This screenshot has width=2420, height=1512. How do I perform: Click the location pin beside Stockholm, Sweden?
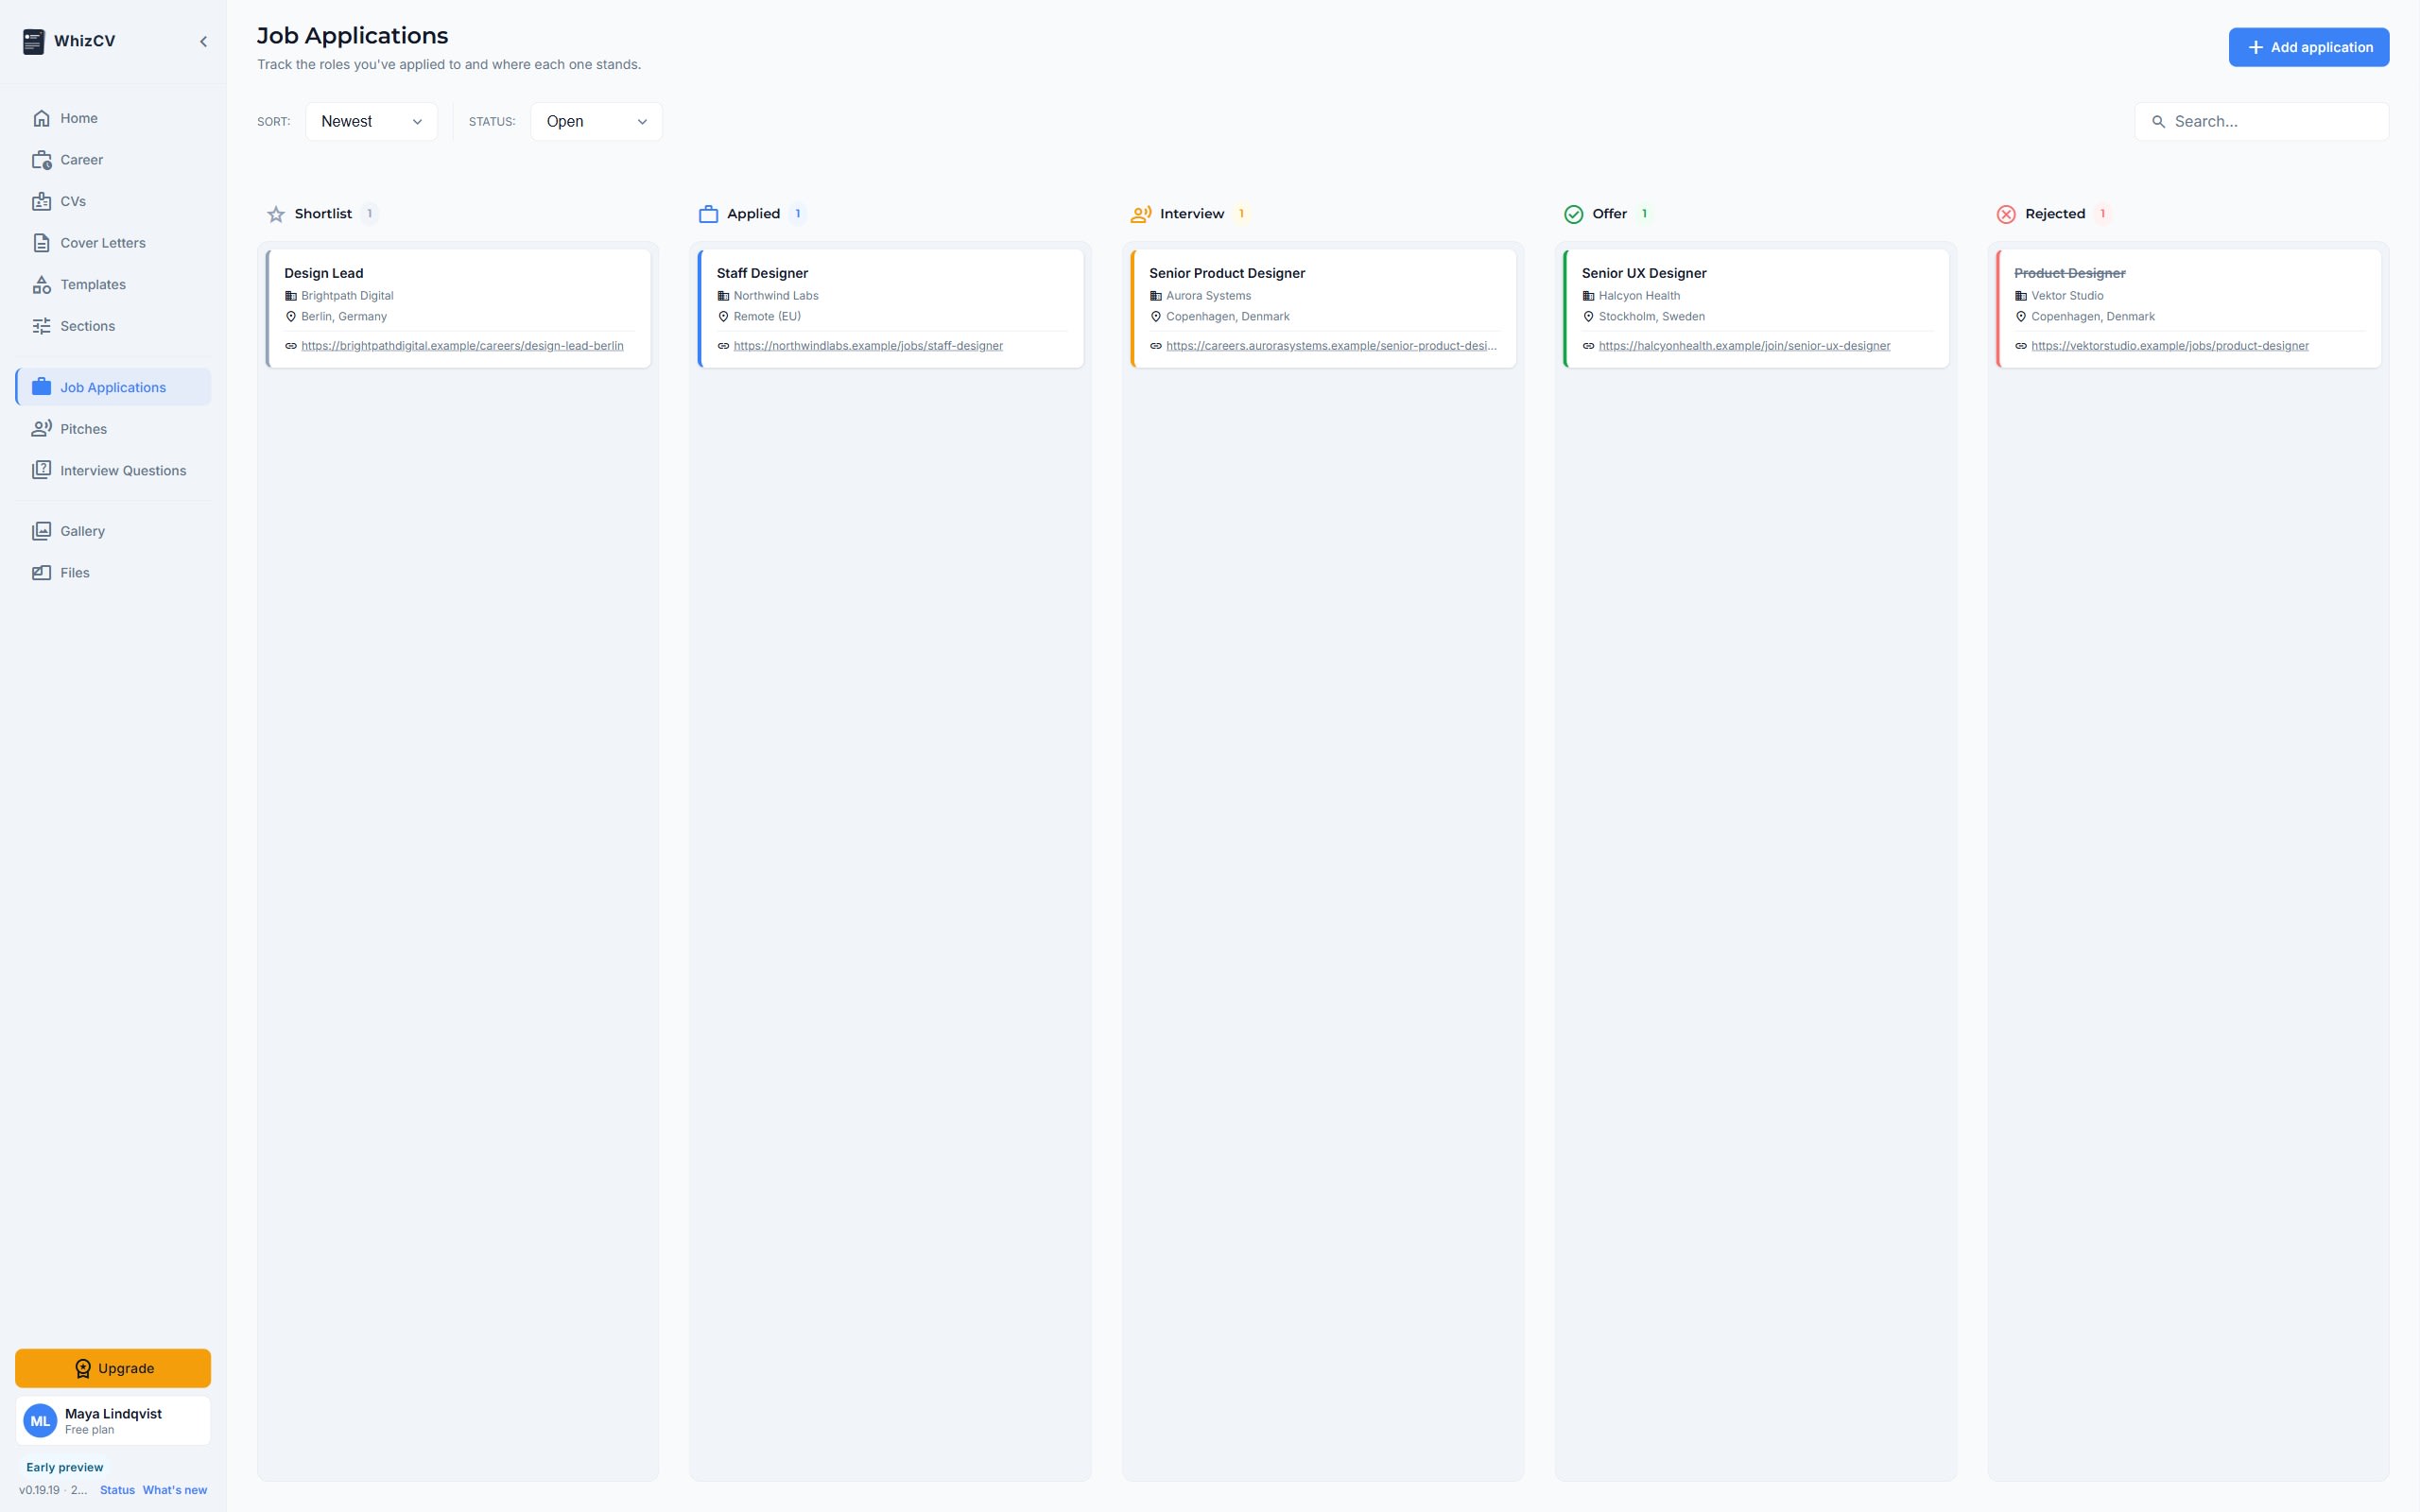click(1588, 317)
